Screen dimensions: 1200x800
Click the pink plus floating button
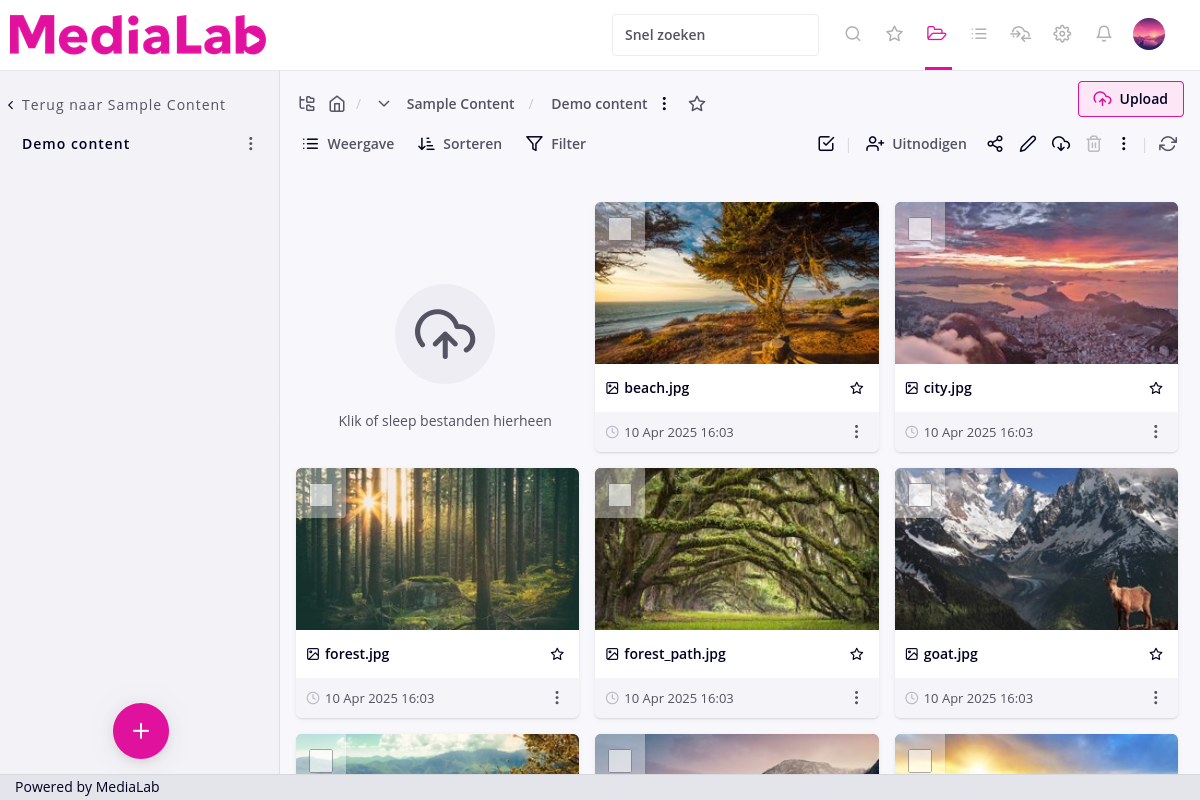(x=141, y=731)
